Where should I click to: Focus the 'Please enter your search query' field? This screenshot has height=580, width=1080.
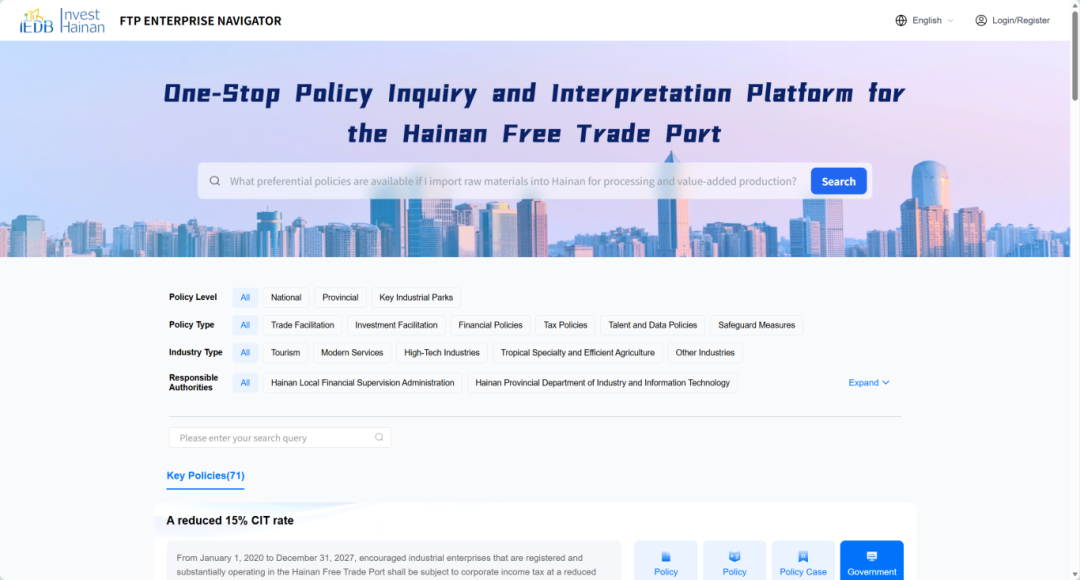(270, 437)
